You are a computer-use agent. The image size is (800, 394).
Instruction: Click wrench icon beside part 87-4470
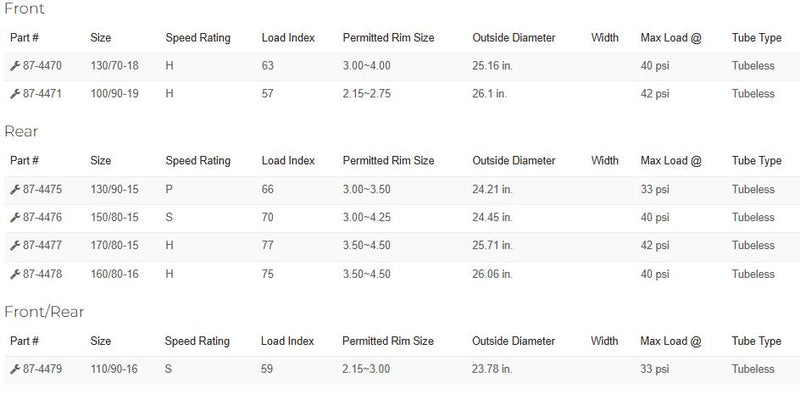(x=15, y=66)
